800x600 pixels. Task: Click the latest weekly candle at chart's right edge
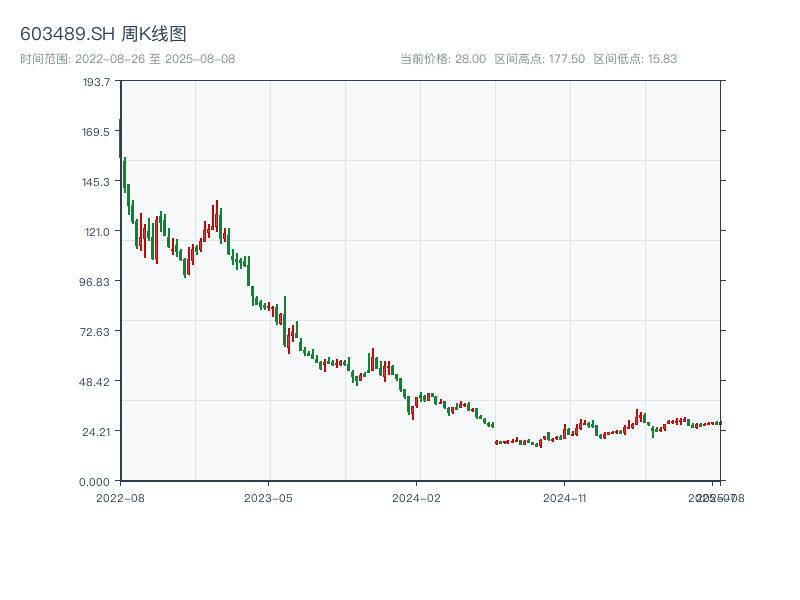(719, 423)
